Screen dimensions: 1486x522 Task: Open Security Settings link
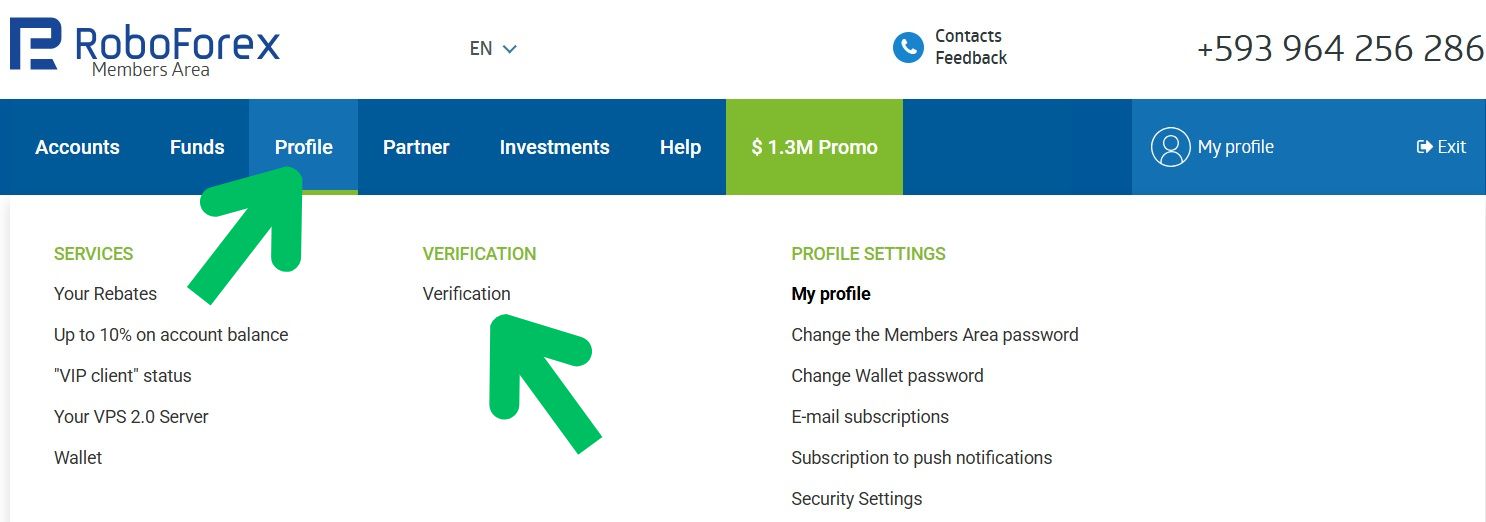click(856, 499)
